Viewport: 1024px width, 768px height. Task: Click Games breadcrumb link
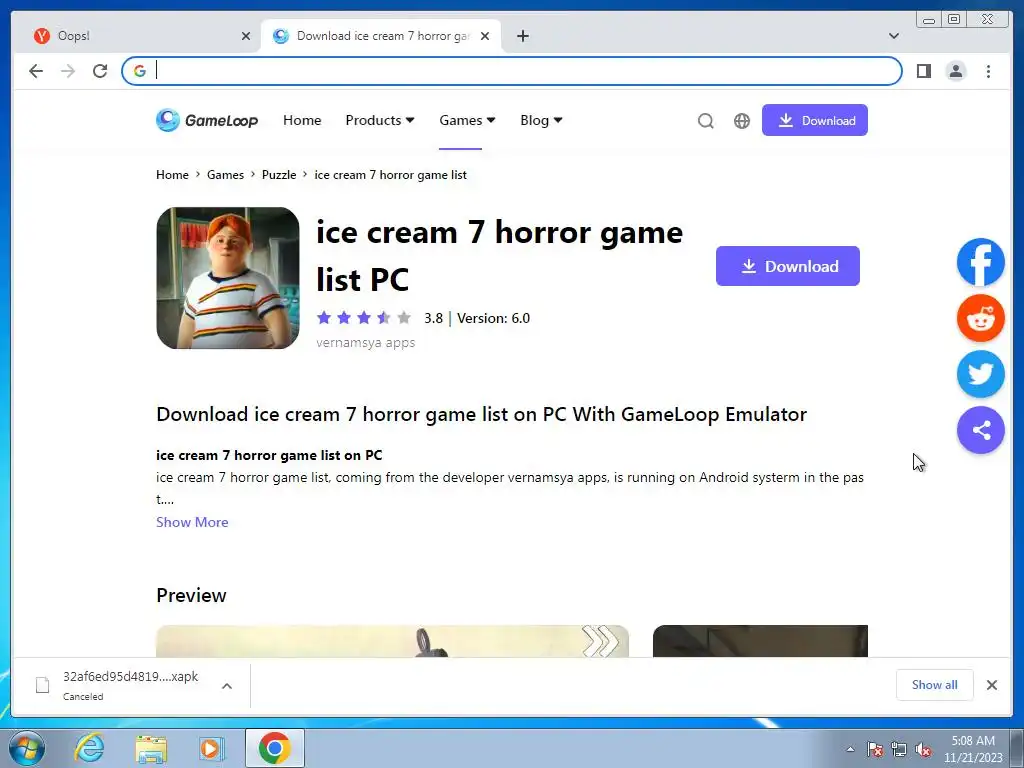(225, 175)
